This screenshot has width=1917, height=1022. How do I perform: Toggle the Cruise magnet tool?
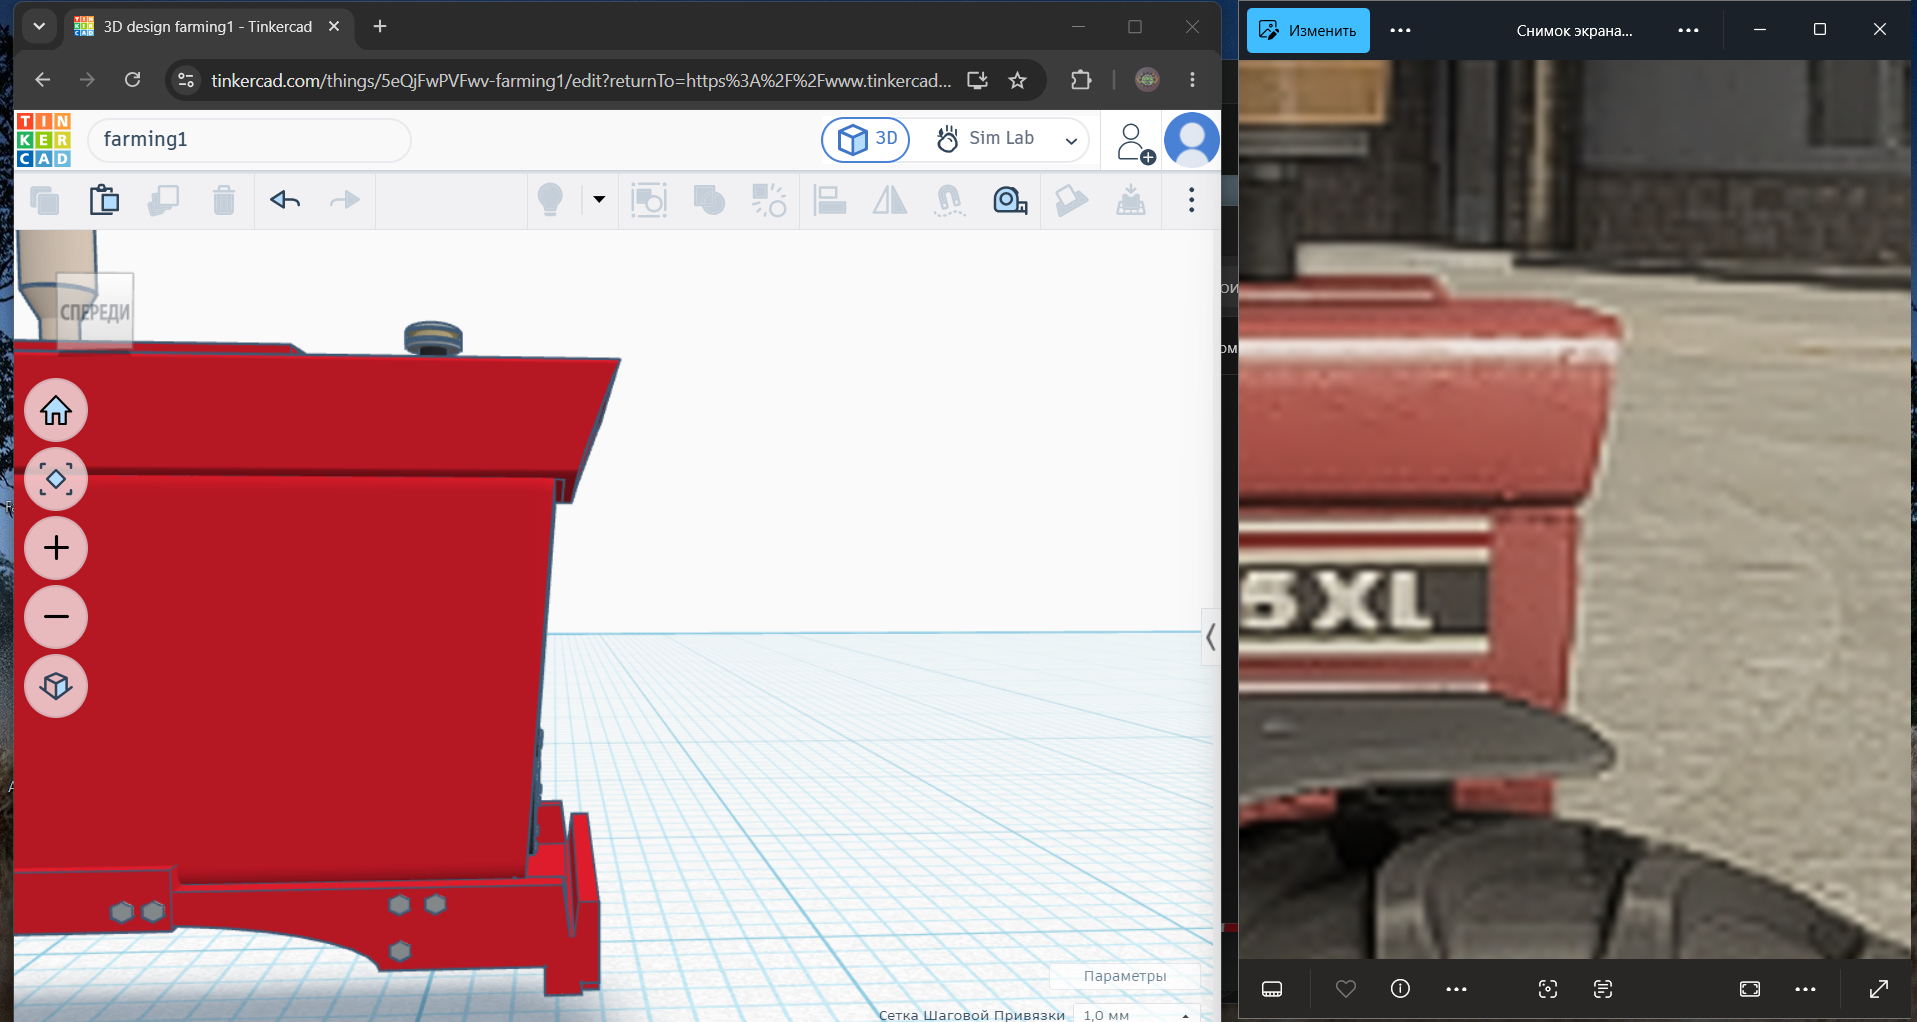pyautogui.click(x=949, y=201)
